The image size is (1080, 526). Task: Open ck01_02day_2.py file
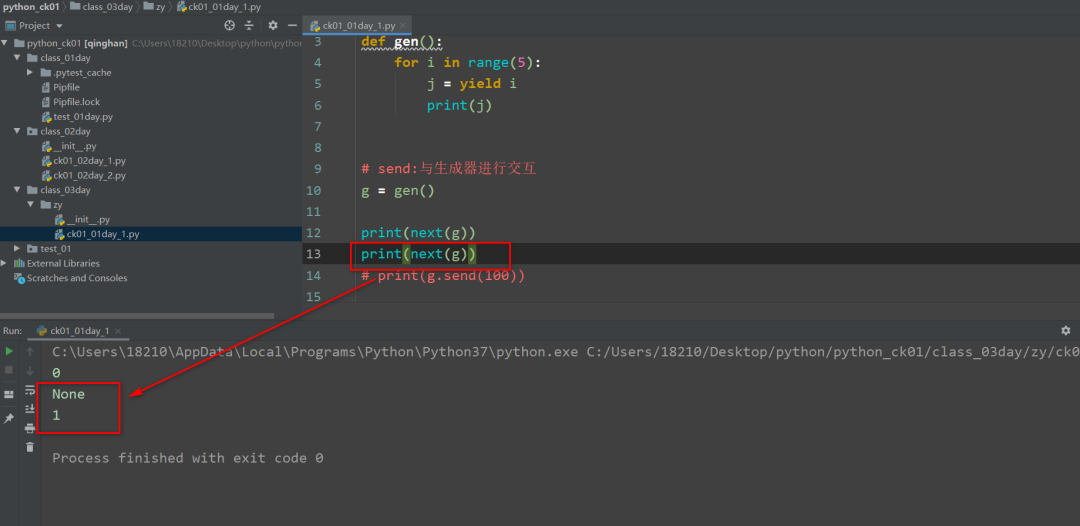pyautogui.click(x=90, y=176)
